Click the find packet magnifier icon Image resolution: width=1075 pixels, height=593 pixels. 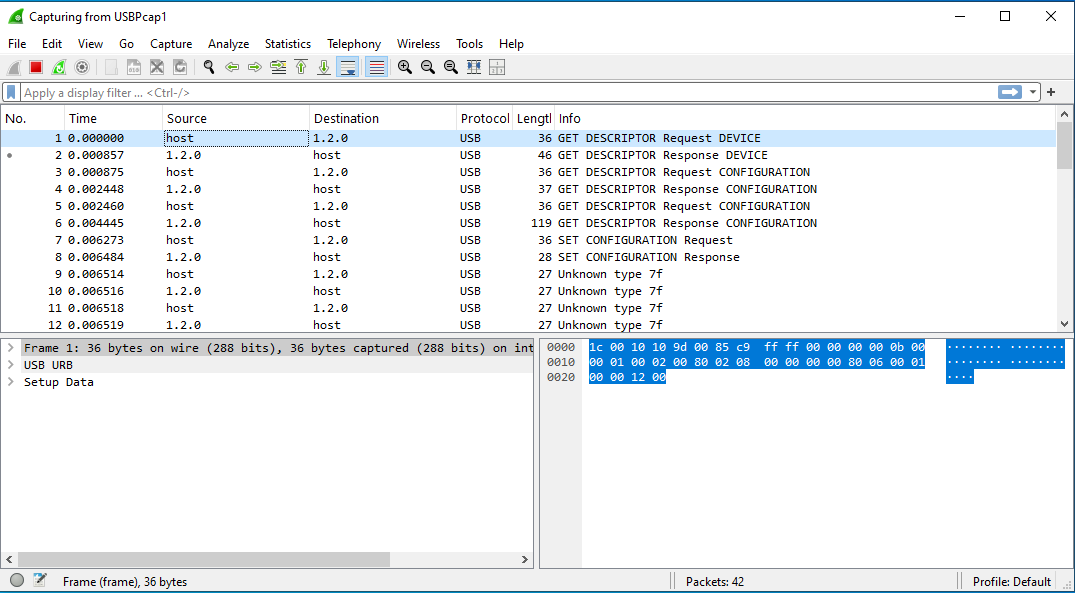point(208,67)
